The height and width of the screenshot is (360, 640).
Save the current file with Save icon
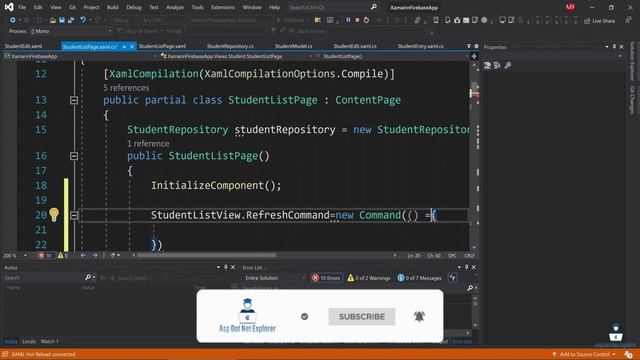coord(62,20)
